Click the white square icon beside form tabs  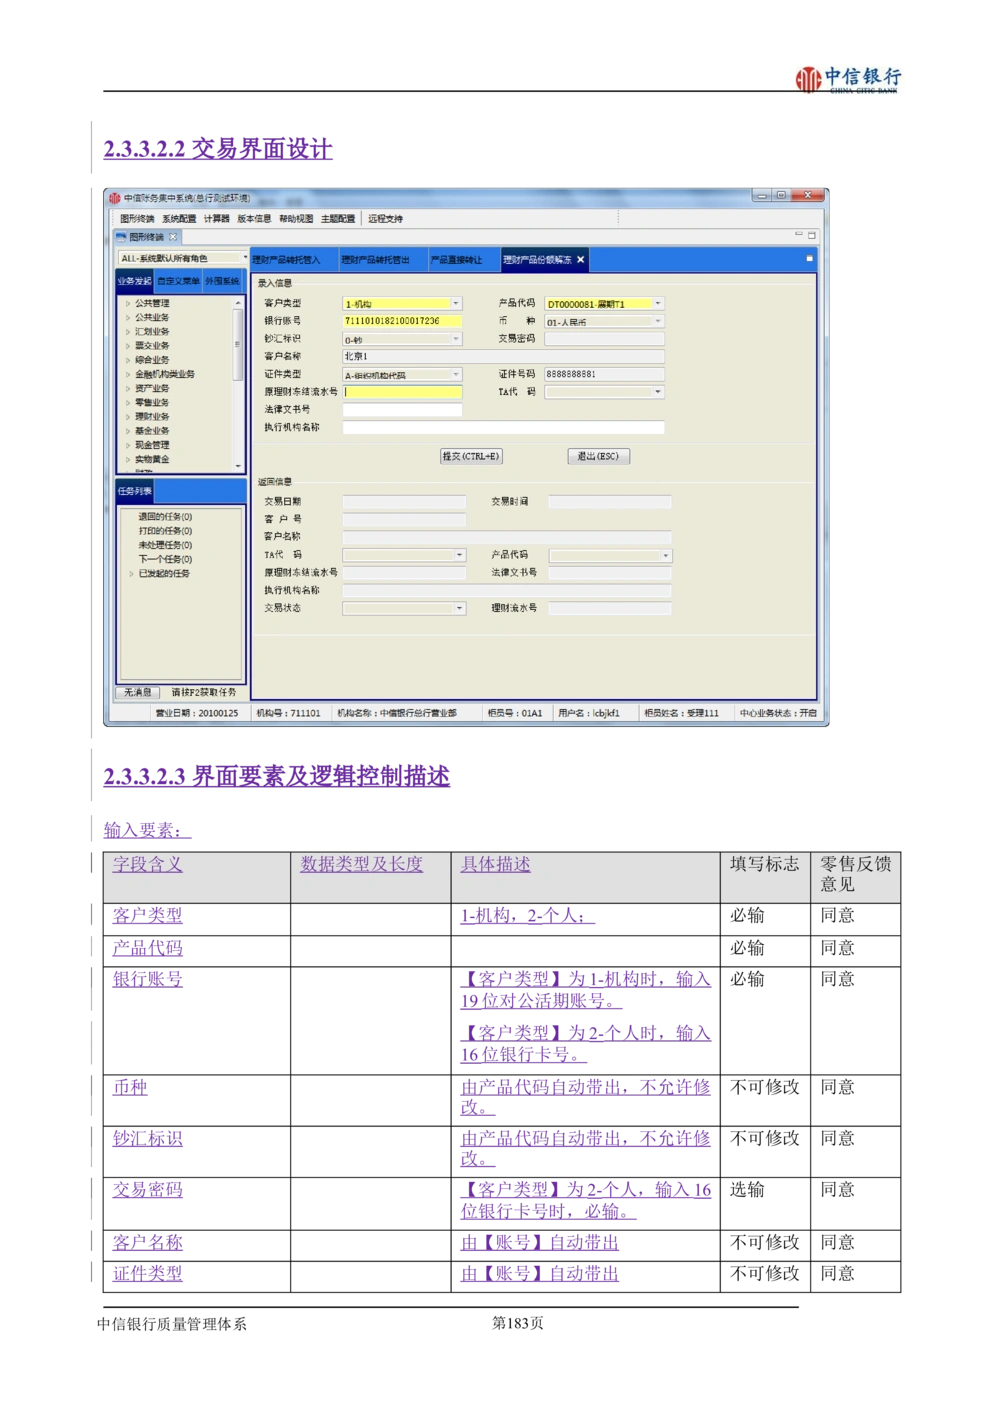[809, 259]
